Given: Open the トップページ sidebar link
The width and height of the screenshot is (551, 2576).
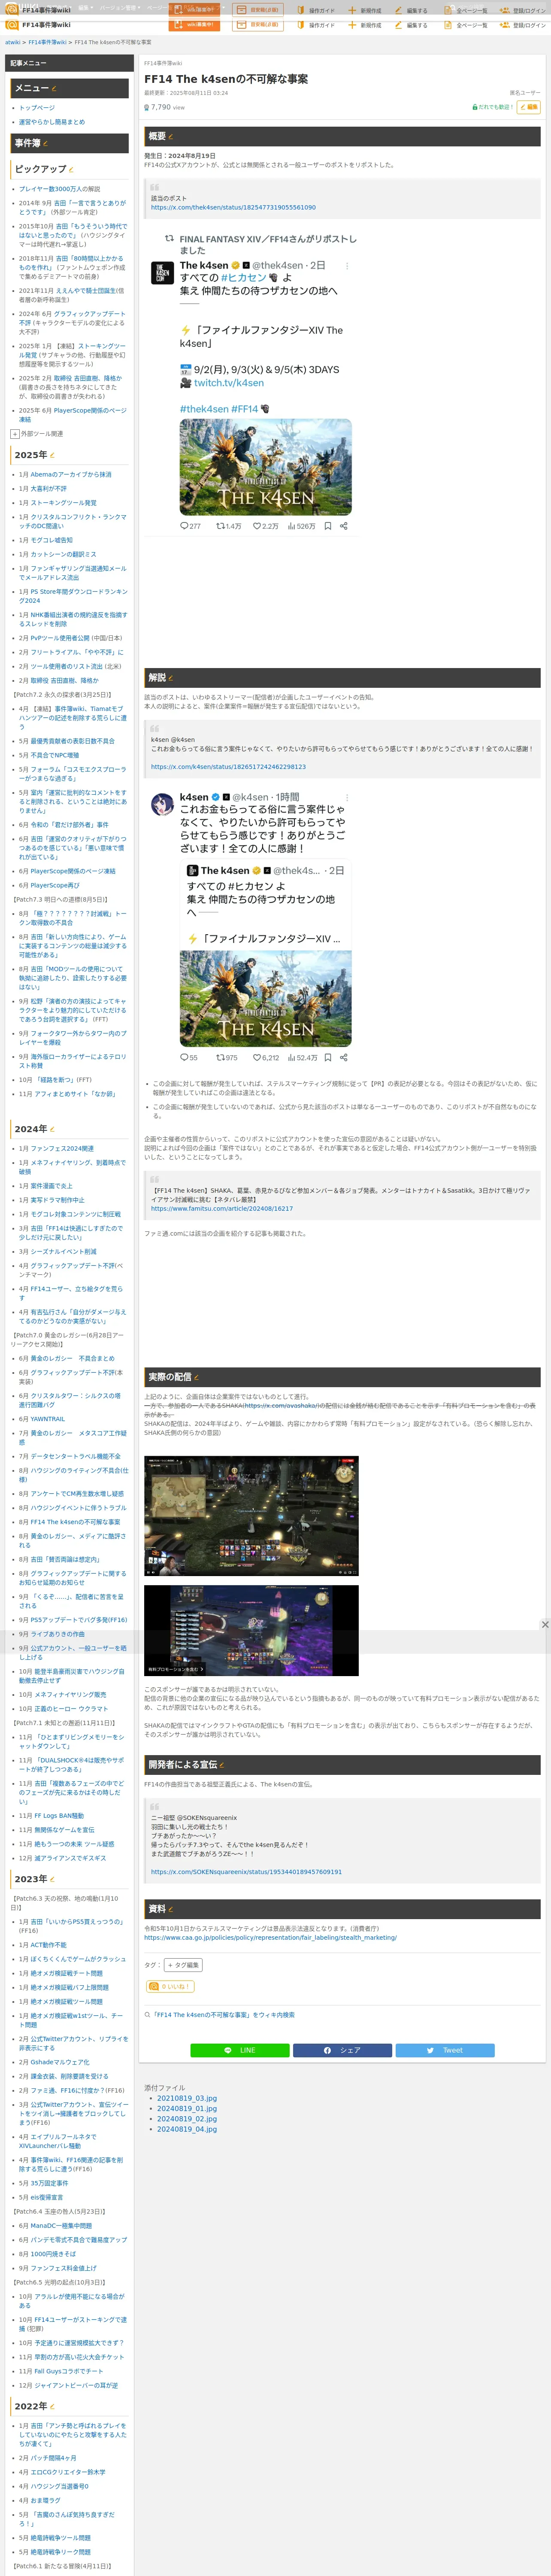Looking at the screenshot, I should pyautogui.click(x=37, y=108).
